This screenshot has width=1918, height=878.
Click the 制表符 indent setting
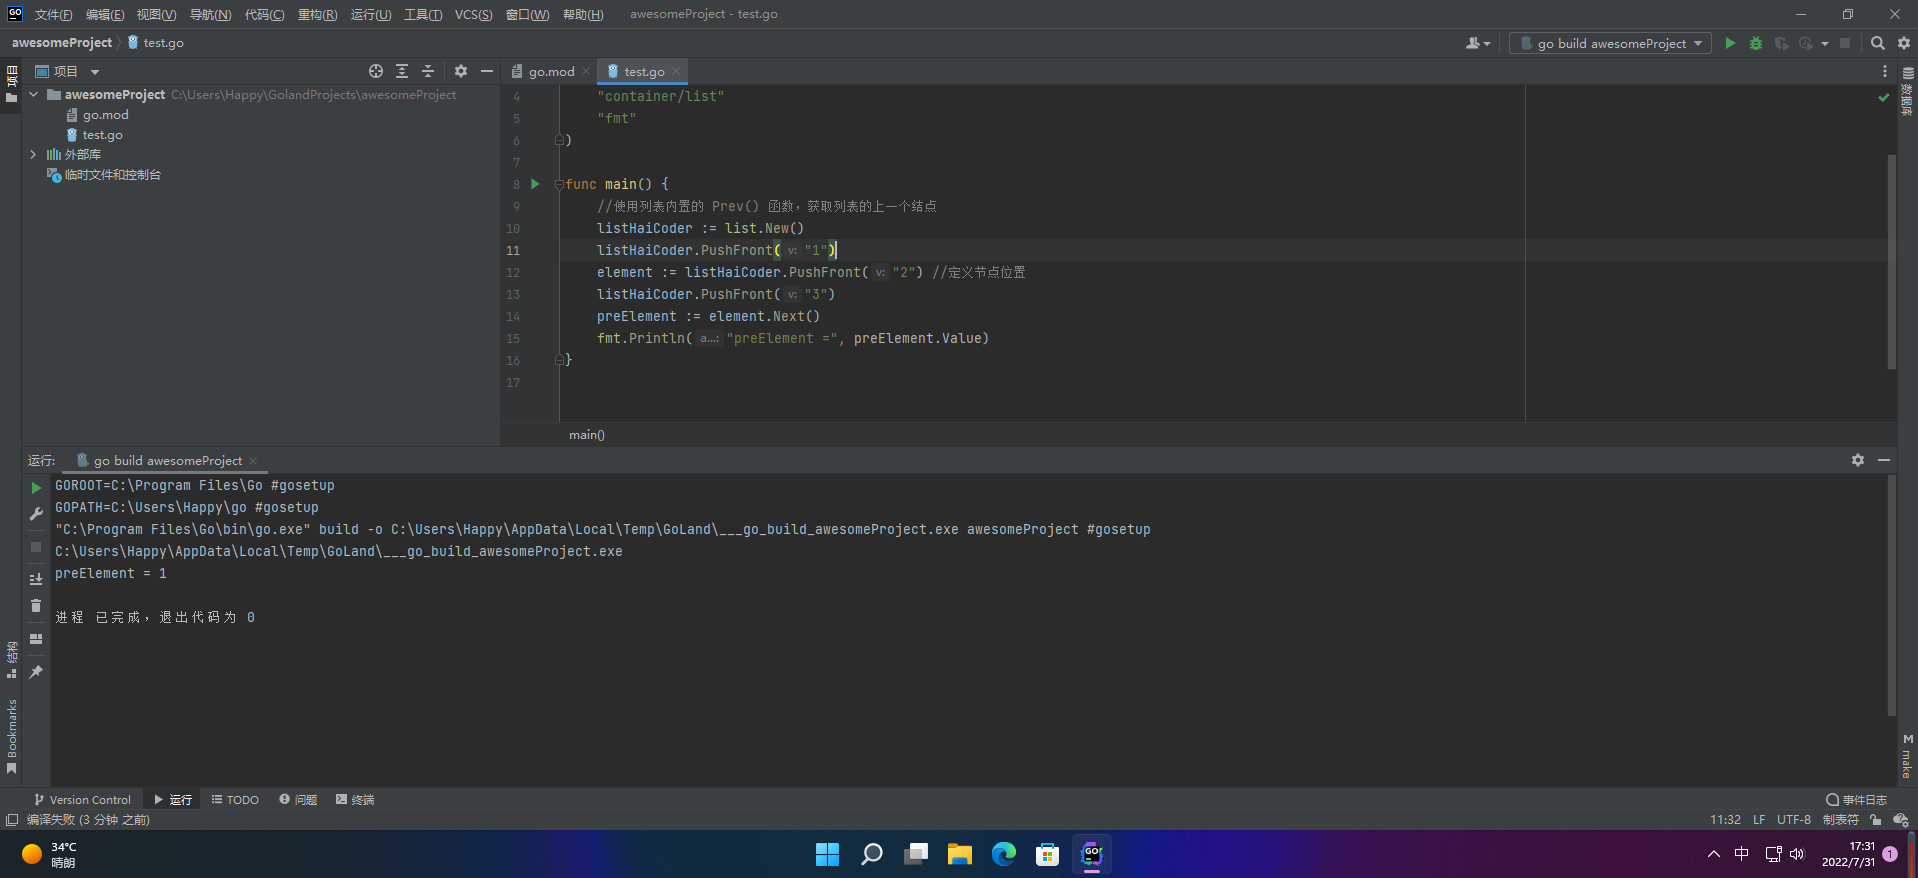[x=1840, y=820]
